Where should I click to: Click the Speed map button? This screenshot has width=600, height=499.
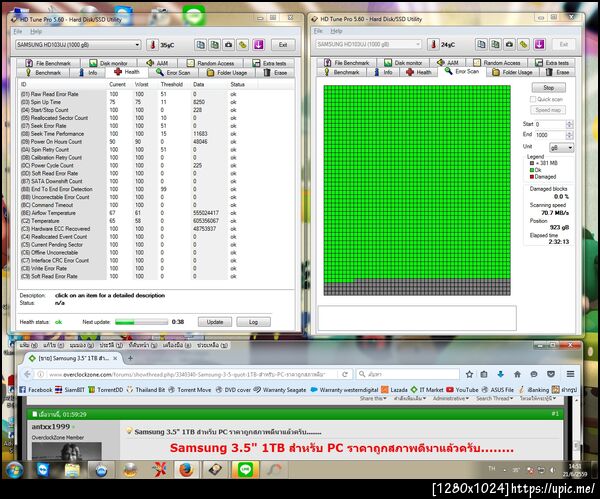coord(548,110)
